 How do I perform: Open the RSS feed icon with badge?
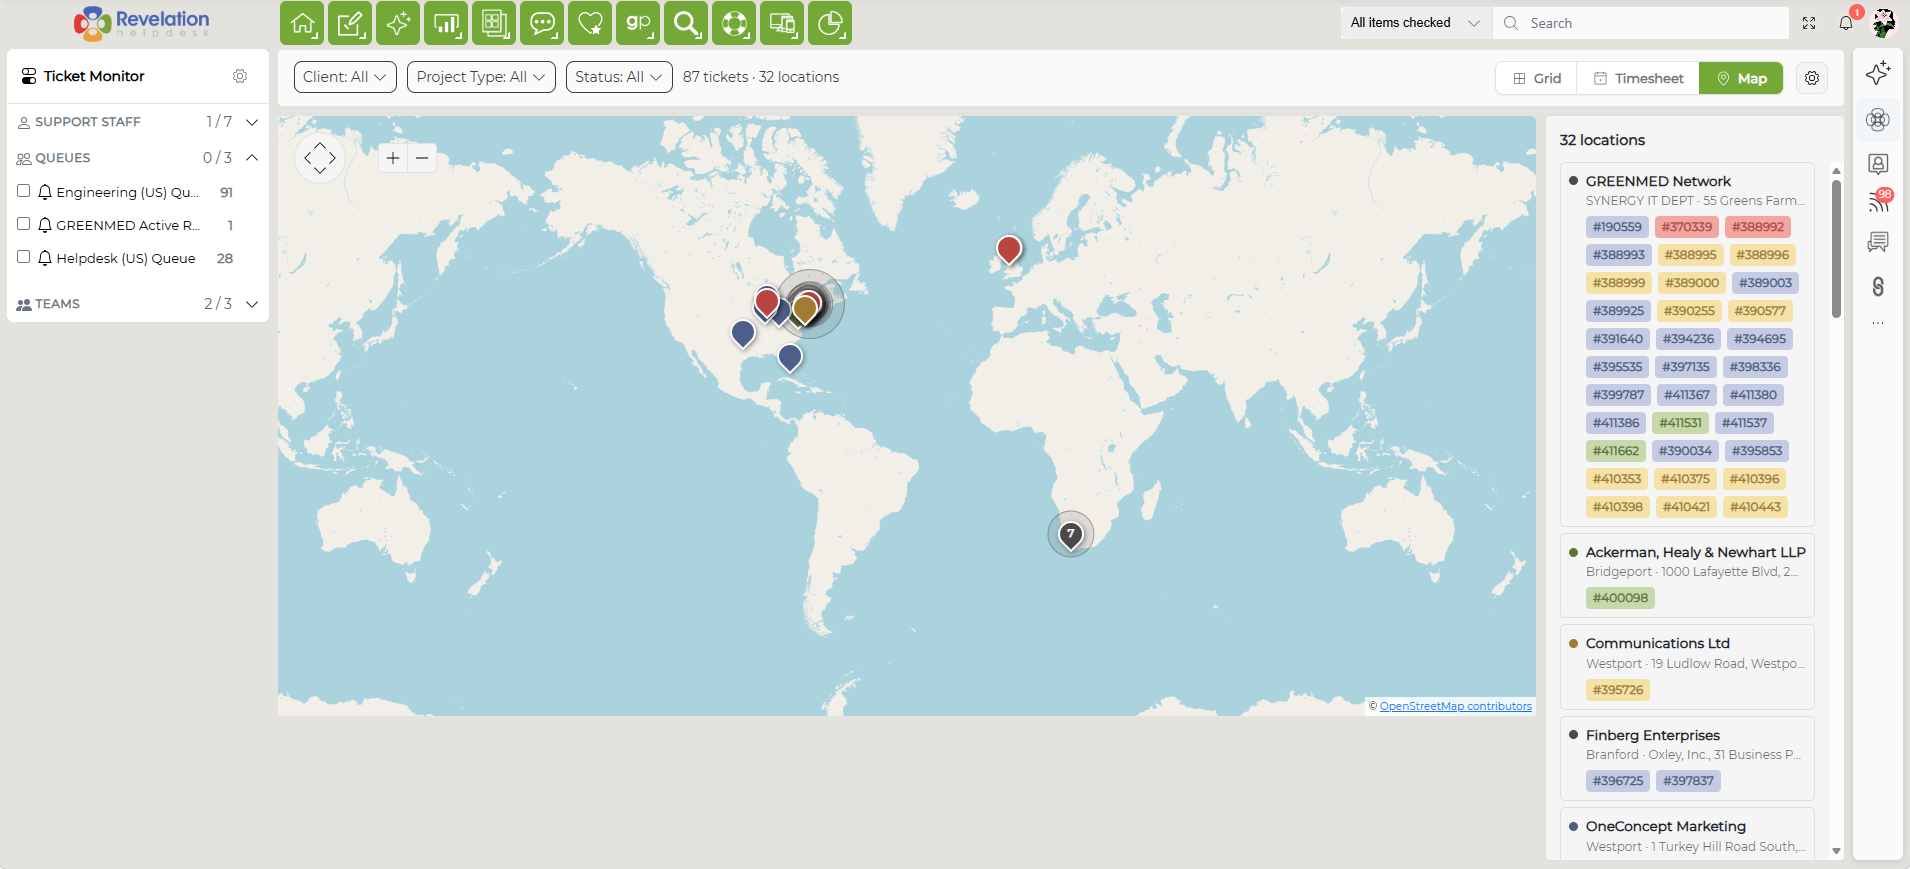pyautogui.click(x=1878, y=202)
